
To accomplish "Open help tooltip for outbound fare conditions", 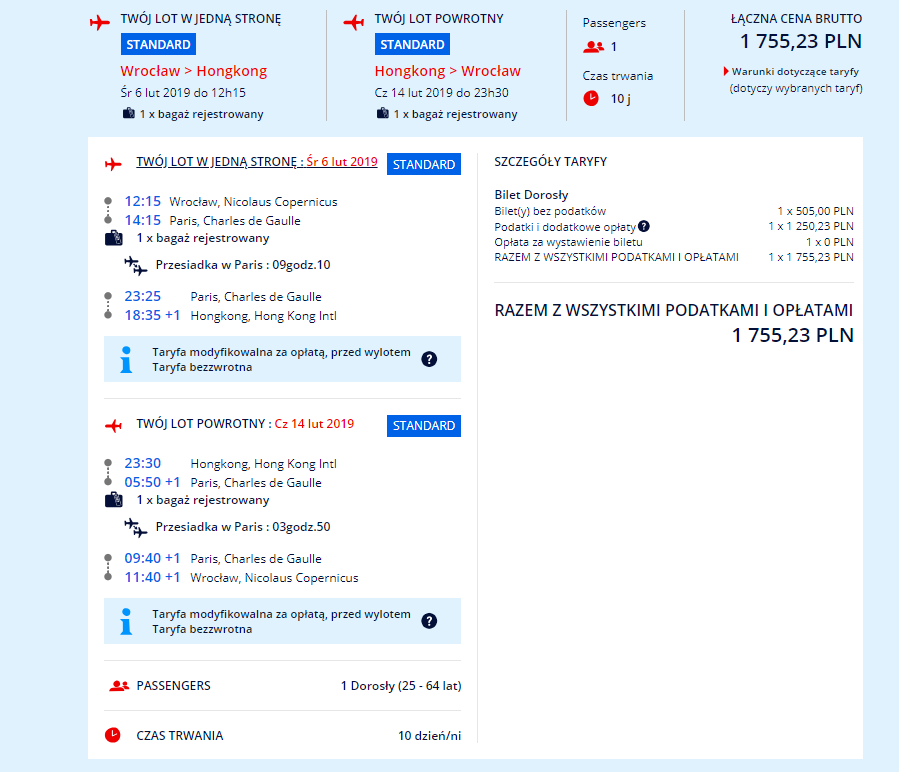I will tap(429, 359).
